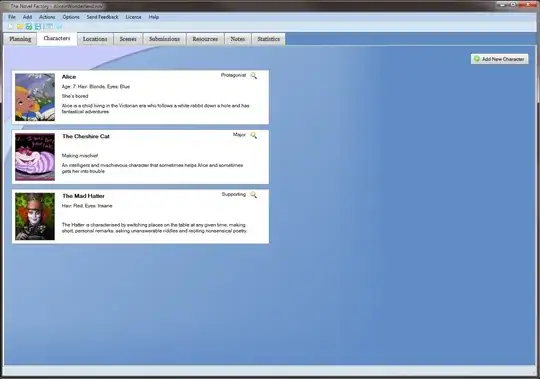
Task: Click the blank page New file toolbar icon
Action: tap(11, 27)
